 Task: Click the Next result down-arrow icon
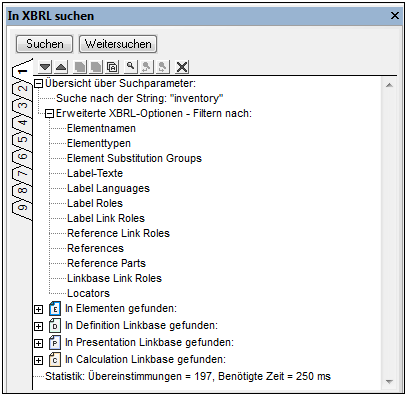45,67
